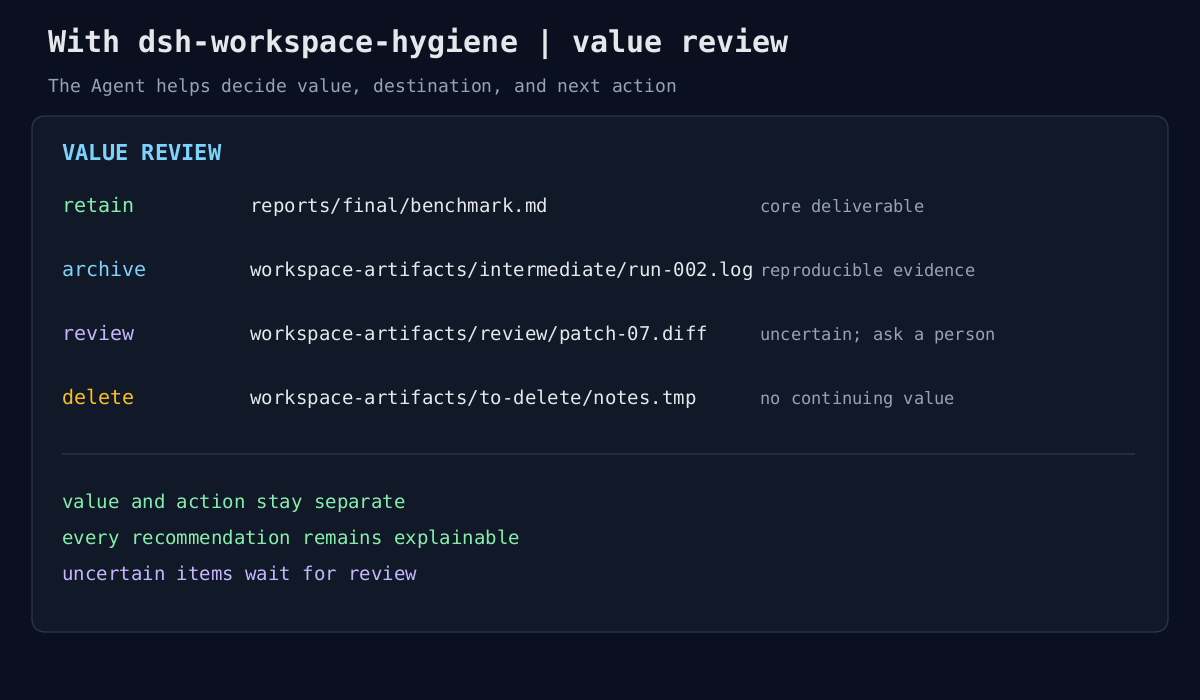Click the path 'workspace-artifacts/intermediate/run-002.log'
The height and width of the screenshot is (700, 1200).
click(501, 270)
